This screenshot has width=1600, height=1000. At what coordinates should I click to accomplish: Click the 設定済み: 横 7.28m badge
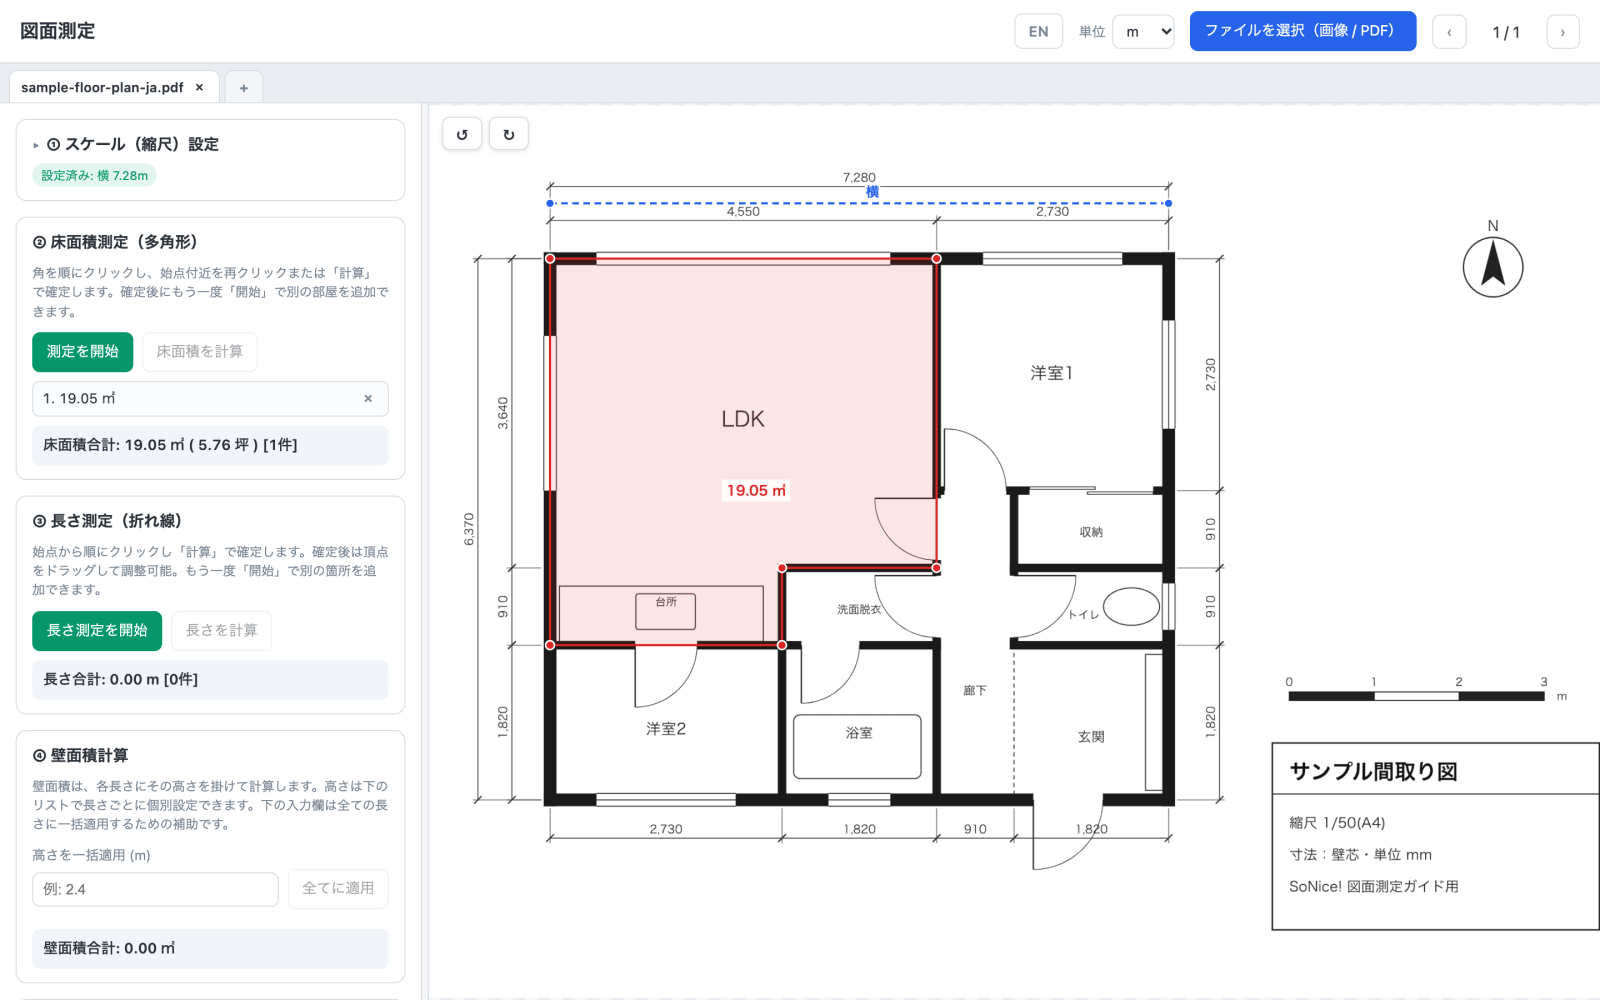95,175
